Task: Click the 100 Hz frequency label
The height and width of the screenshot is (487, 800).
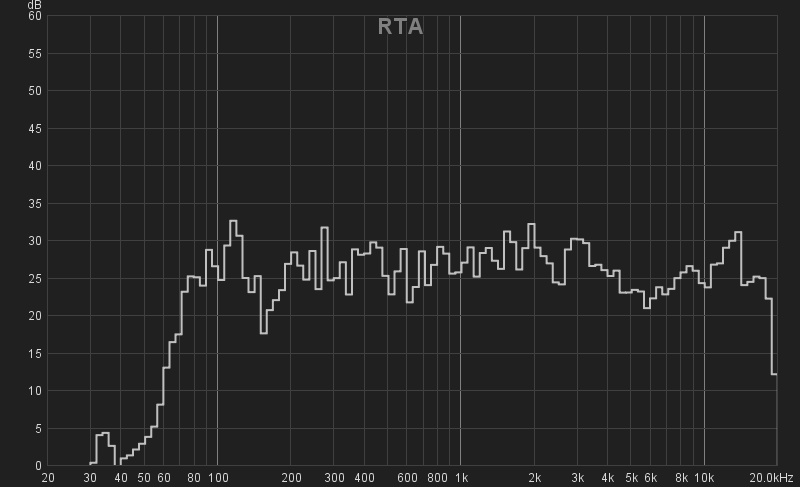Action: point(218,478)
